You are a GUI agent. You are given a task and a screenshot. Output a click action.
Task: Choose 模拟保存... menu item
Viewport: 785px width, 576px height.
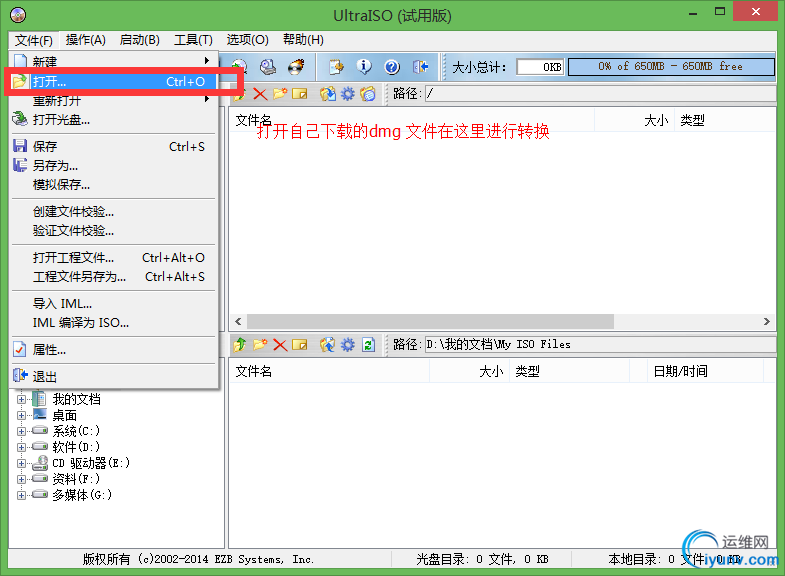coord(114,185)
